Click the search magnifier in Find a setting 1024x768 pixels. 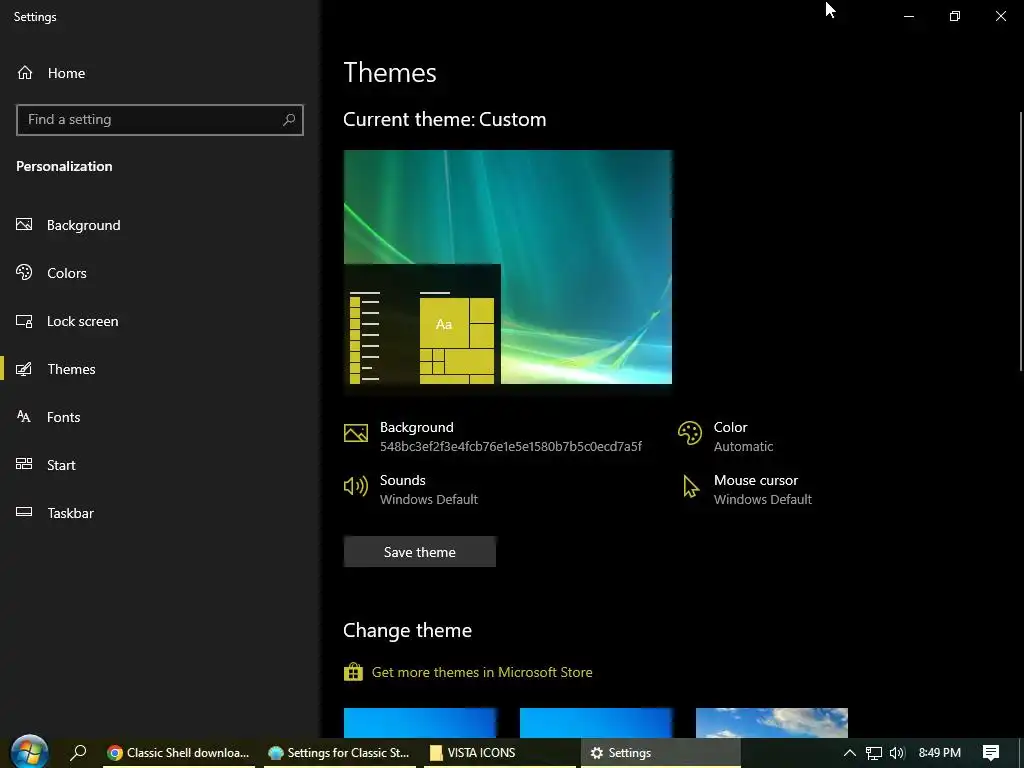[x=289, y=120]
